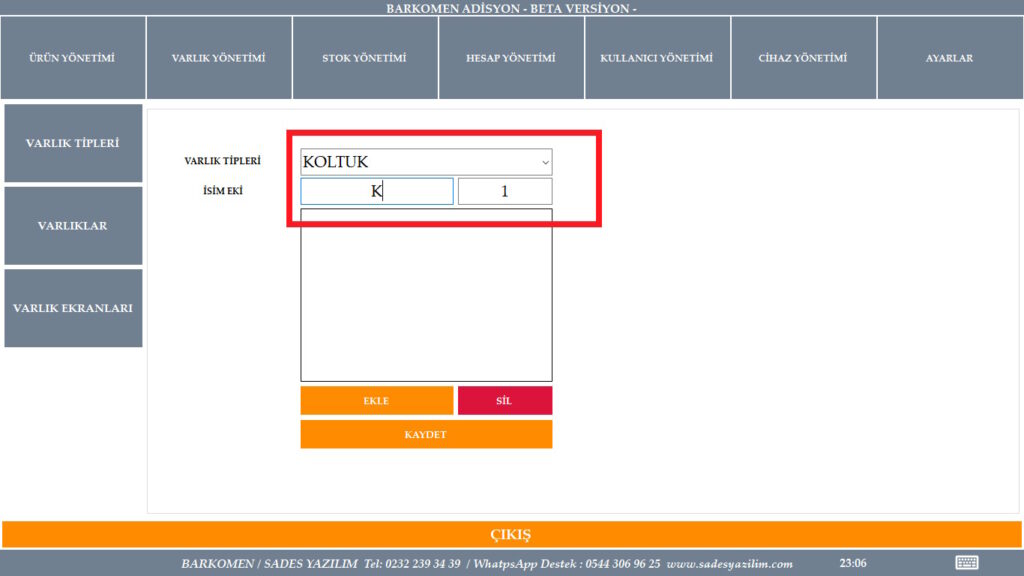Exit via the ÇIKIŞ bar

click(512, 534)
